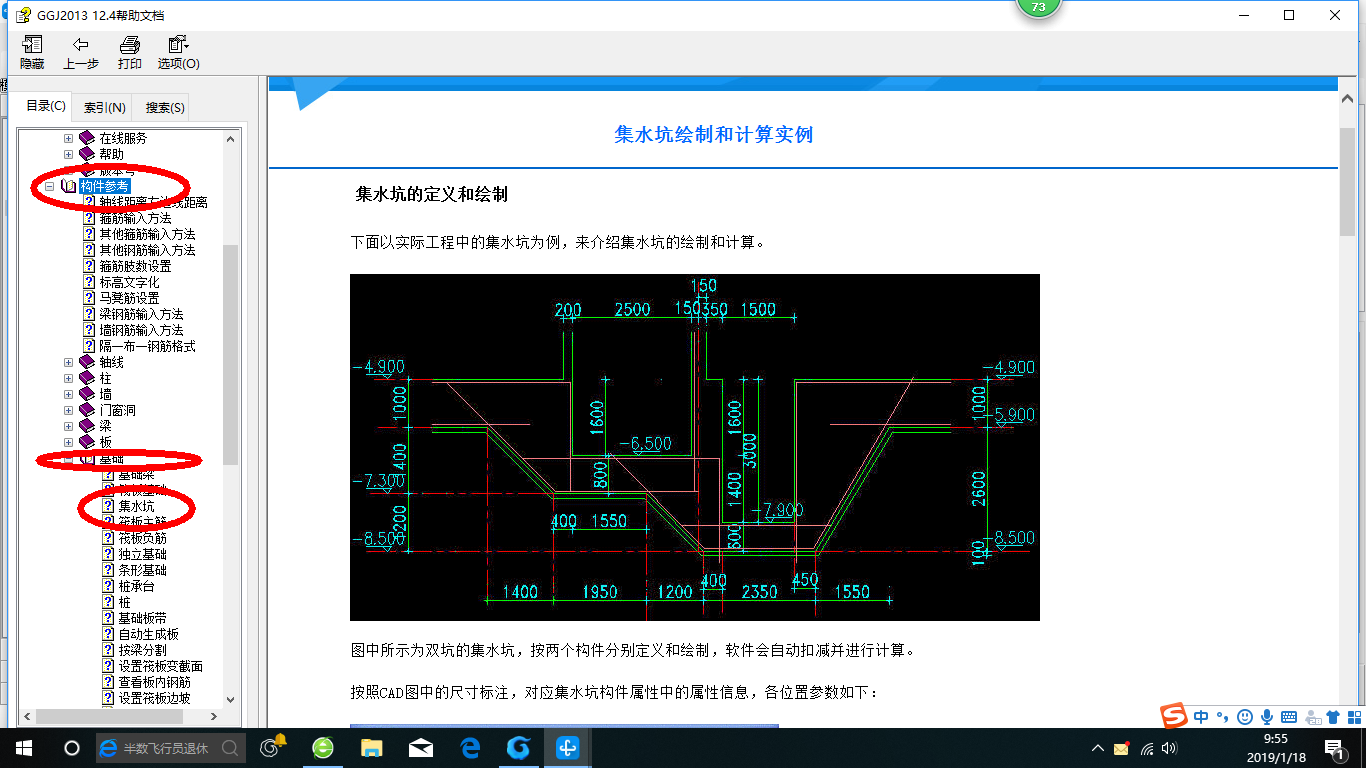The width and height of the screenshot is (1366, 768).
Task: Click the sump pit CAD section drawing
Action: click(x=695, y=447)
